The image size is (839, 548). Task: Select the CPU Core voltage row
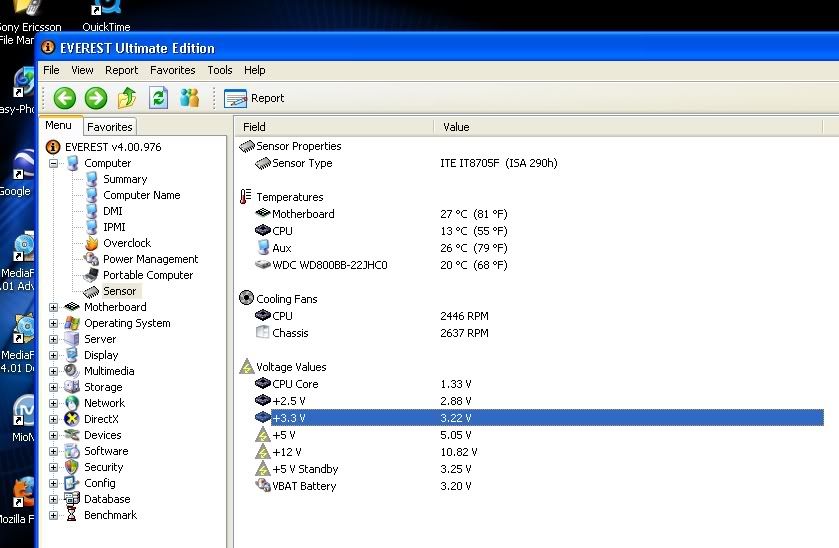(295, 384)
